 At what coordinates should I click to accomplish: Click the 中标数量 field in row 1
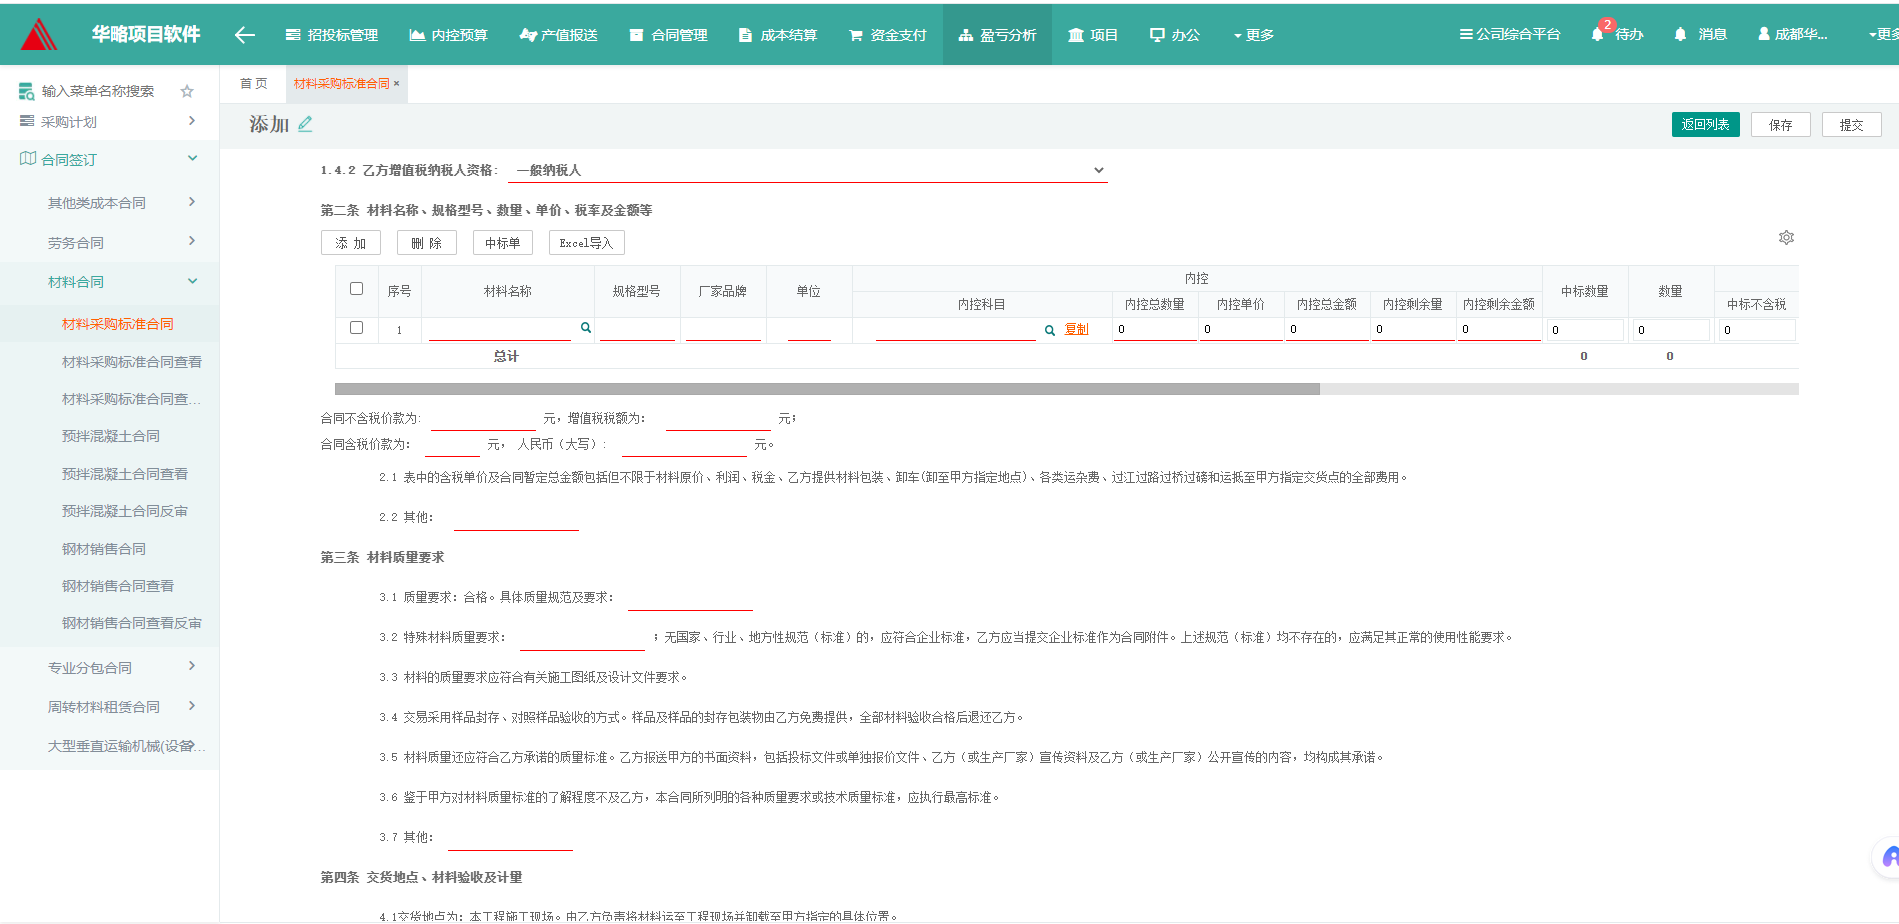coord(1585,330)
